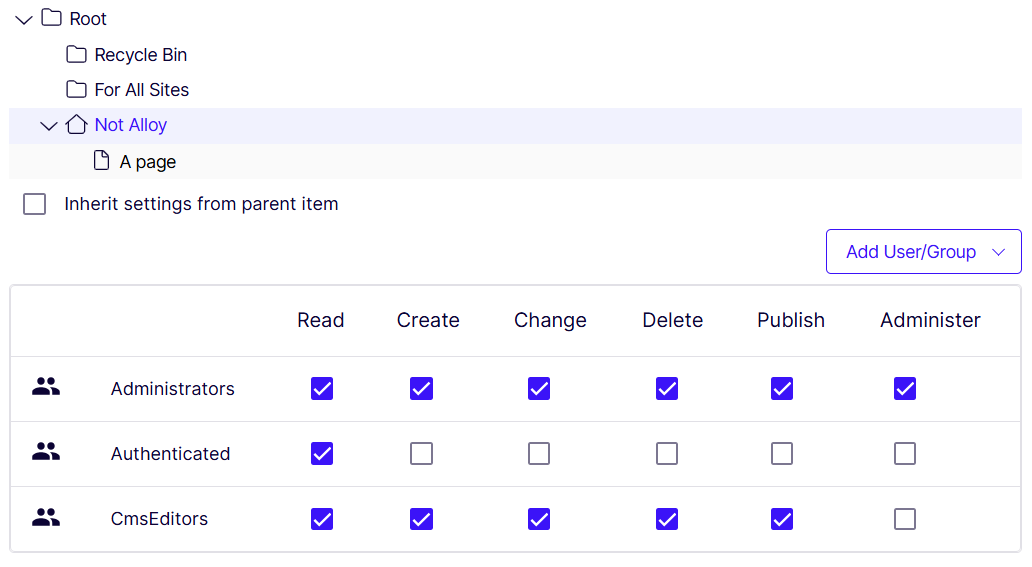Click the Authenticated group icon
The image size is (1032, 567).
46,453
